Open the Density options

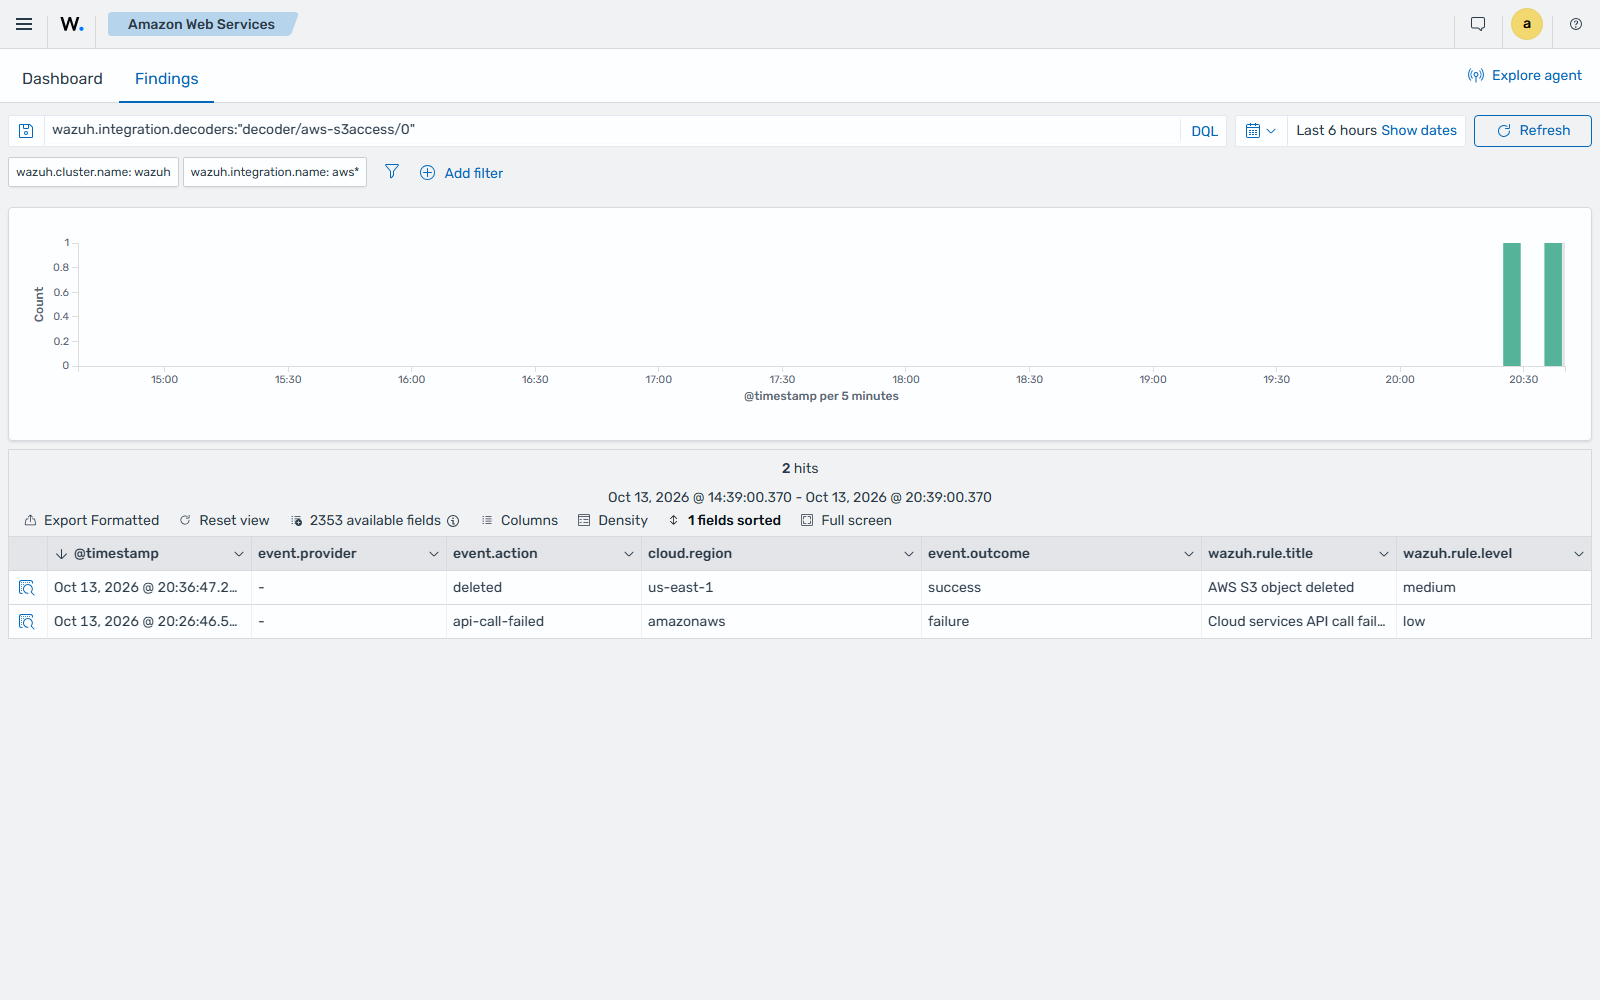pyautogui.click(x=613, y=521)
